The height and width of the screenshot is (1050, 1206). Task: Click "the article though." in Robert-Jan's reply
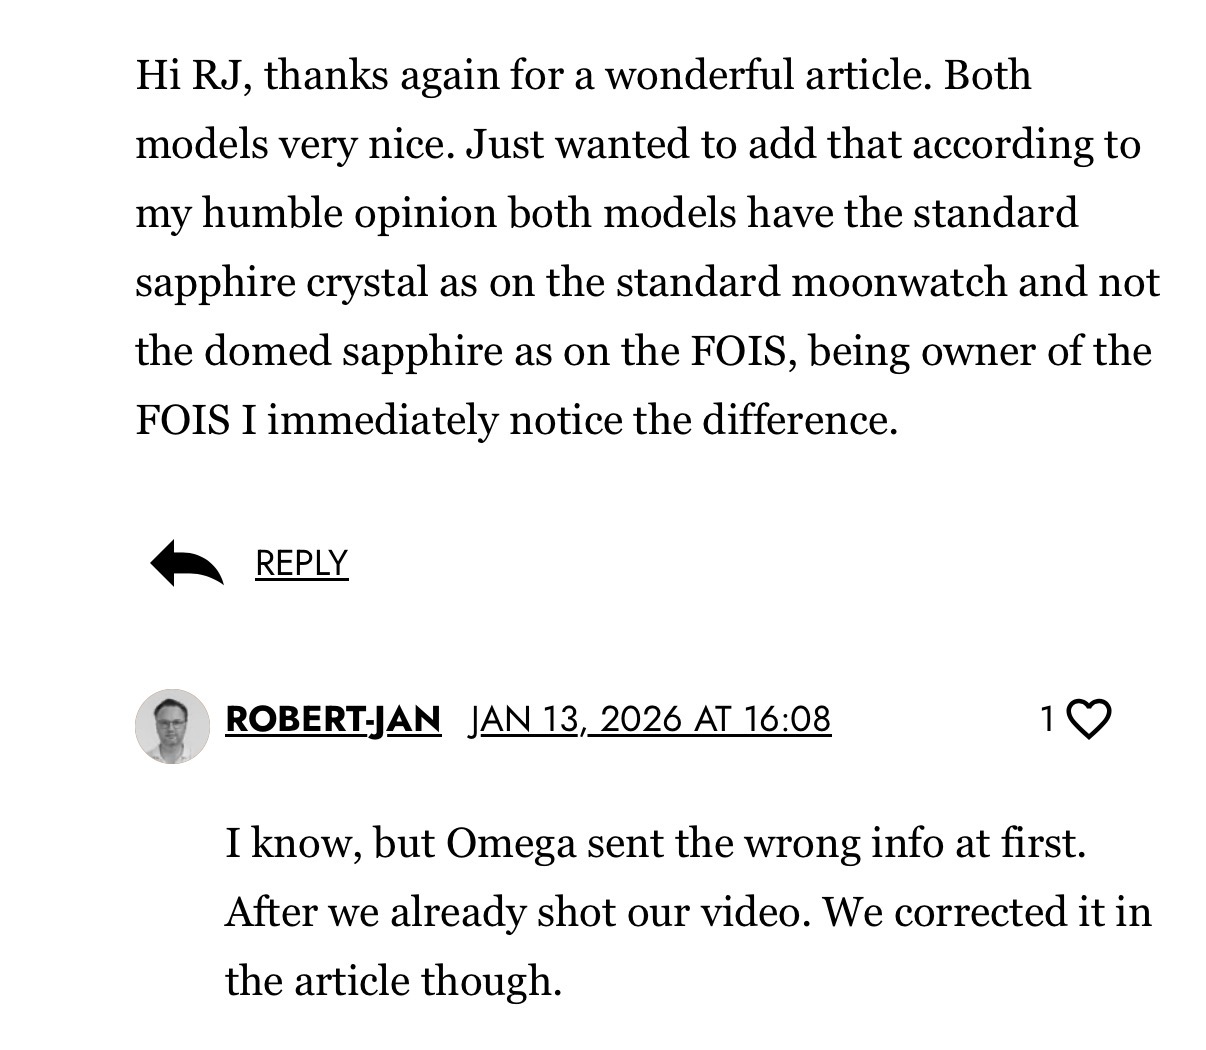click(x=393, y=981)
